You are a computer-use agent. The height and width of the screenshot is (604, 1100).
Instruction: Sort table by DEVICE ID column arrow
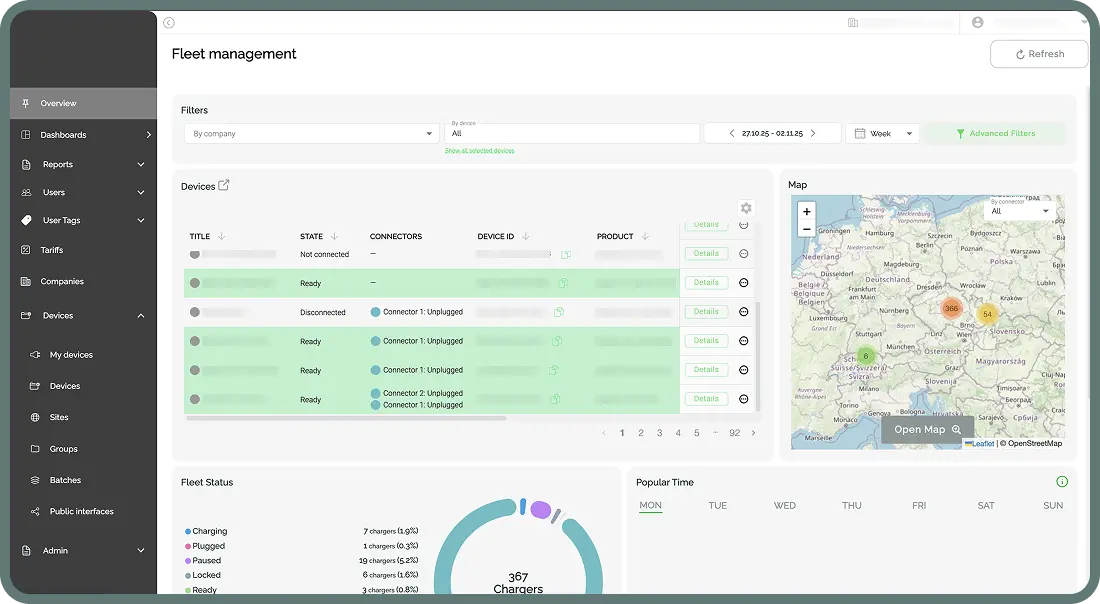point(525,236)
